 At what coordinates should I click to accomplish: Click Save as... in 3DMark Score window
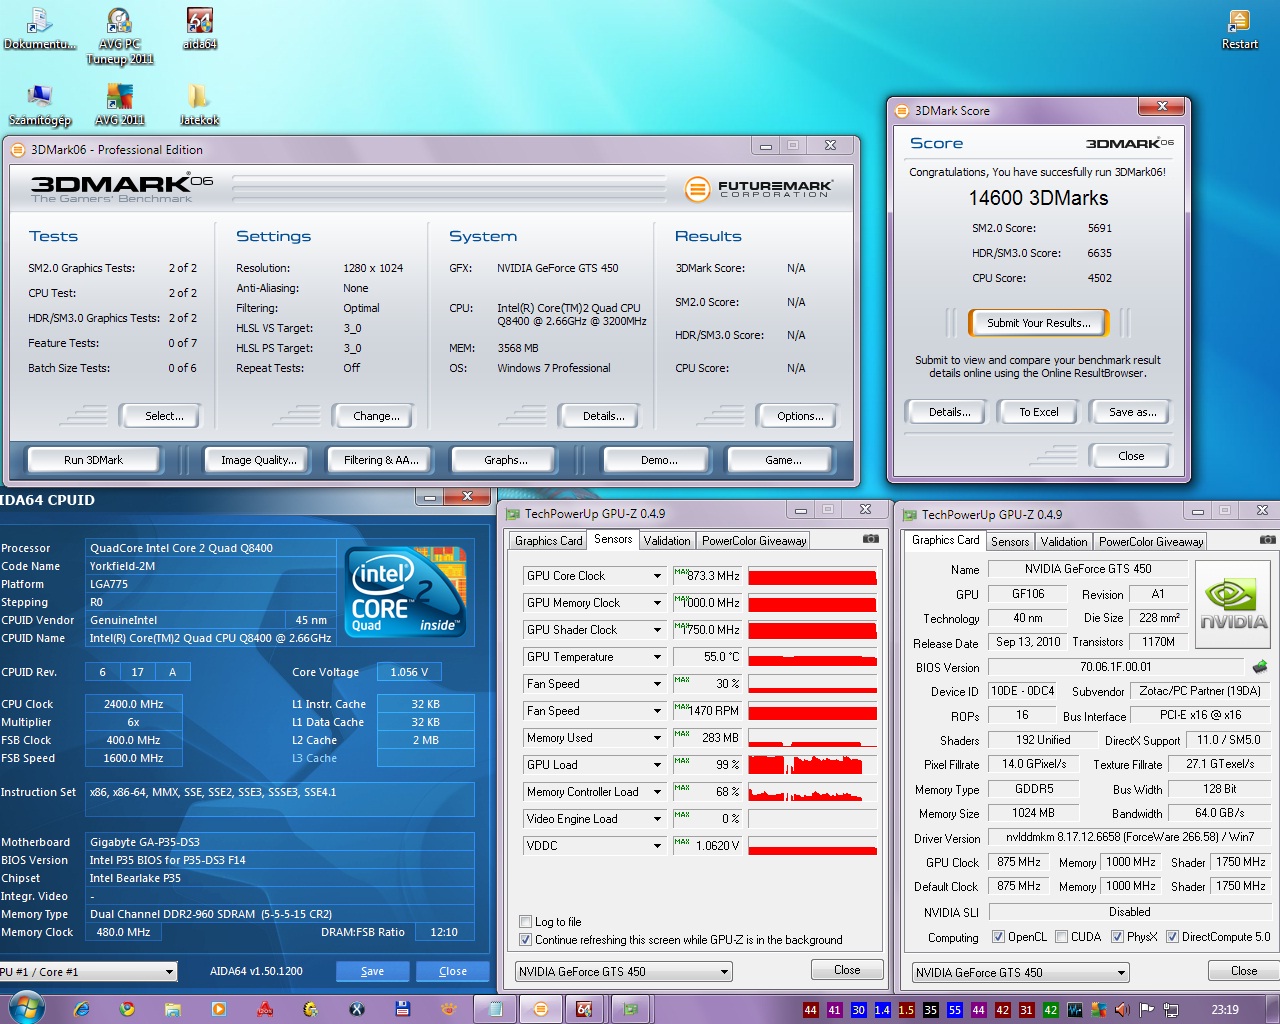pyautogui.click(x=1132, y=412)
